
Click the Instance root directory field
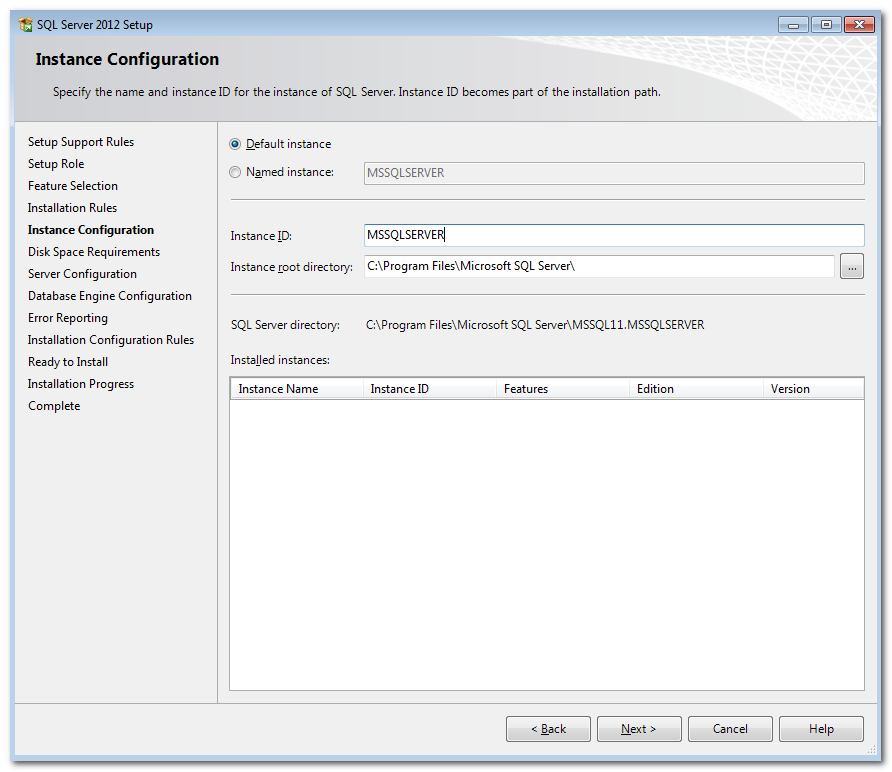click(x=599, y=266)
